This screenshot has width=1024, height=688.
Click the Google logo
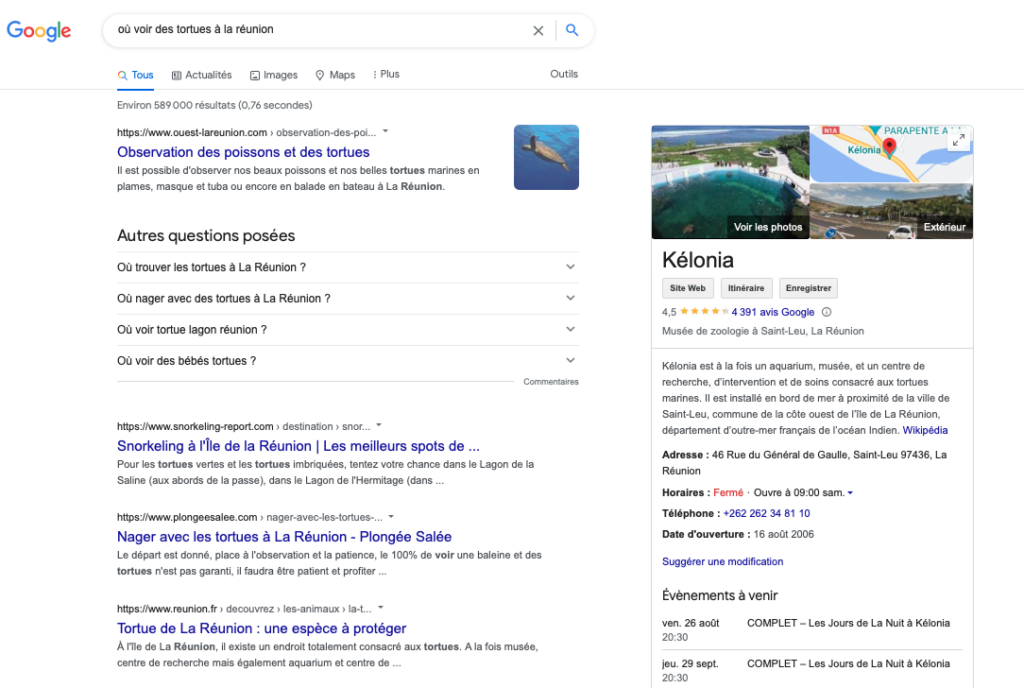tap(39, 30)
